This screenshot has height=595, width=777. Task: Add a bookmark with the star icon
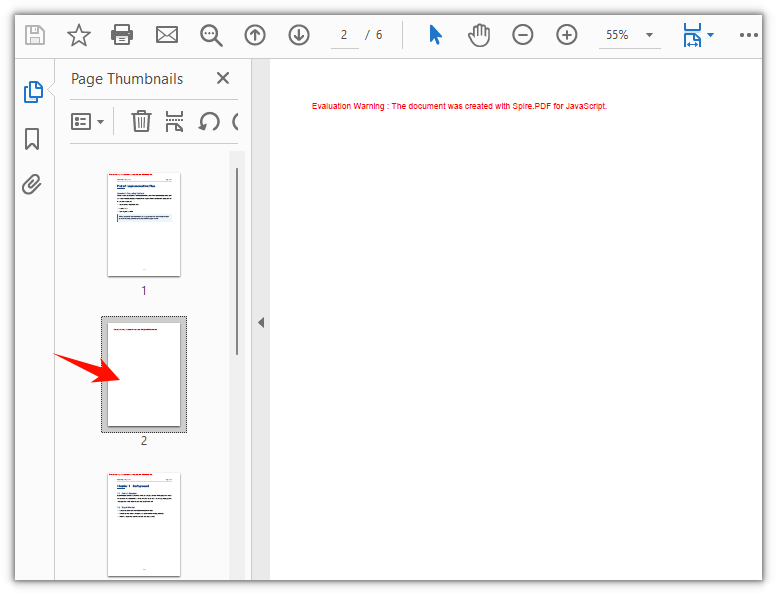tap(79, 35)
